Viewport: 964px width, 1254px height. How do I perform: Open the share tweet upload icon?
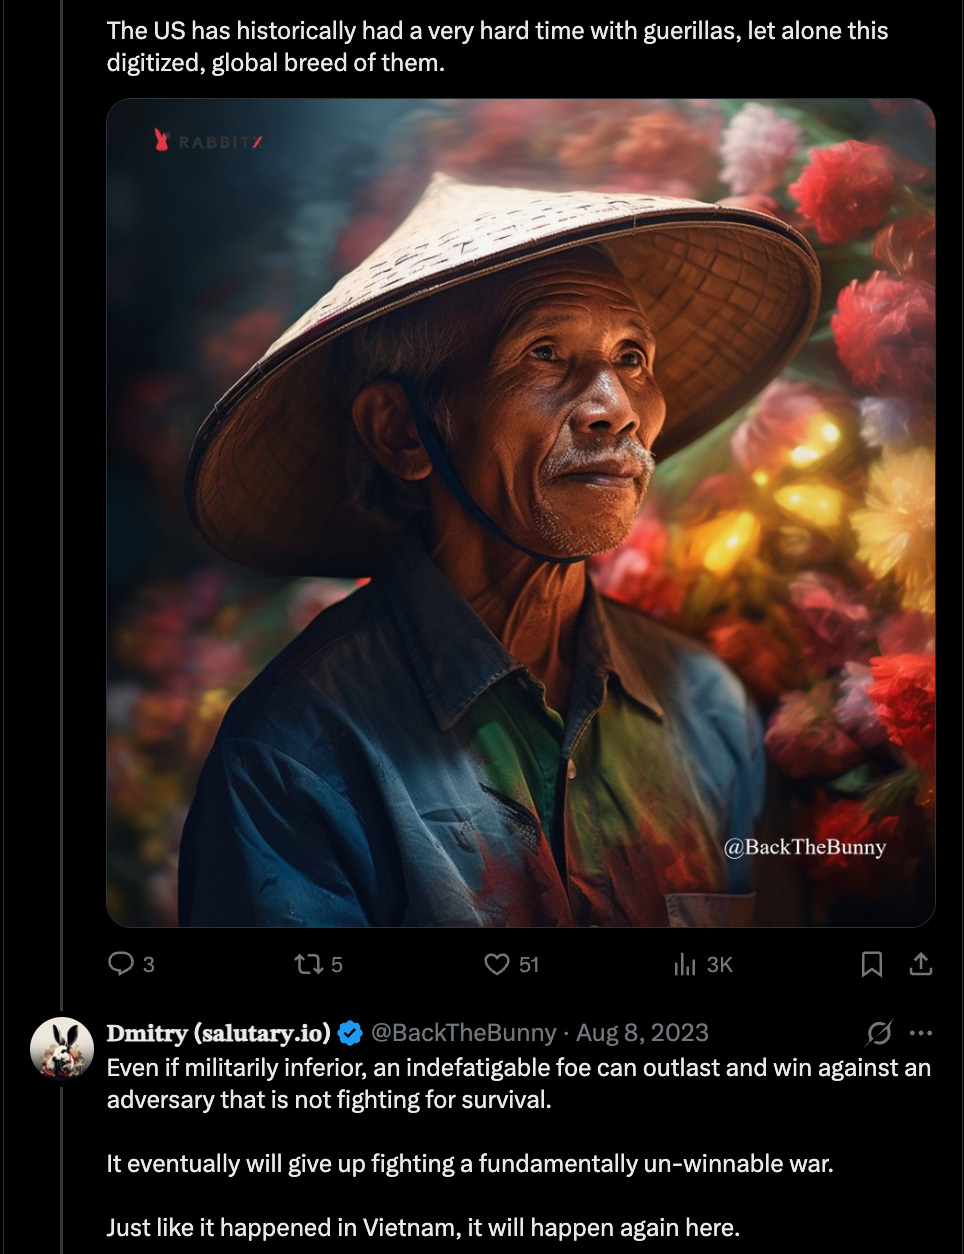pyautogui.click(x=921, y=964)
